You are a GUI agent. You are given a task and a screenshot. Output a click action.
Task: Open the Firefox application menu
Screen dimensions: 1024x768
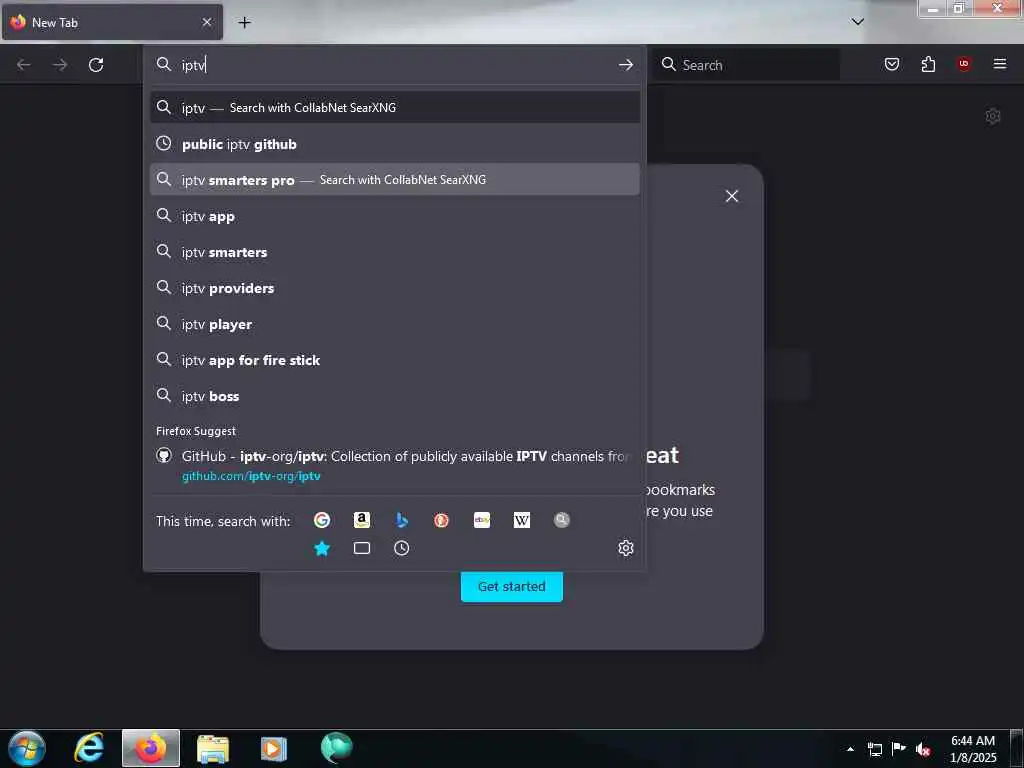point(1000,64)
